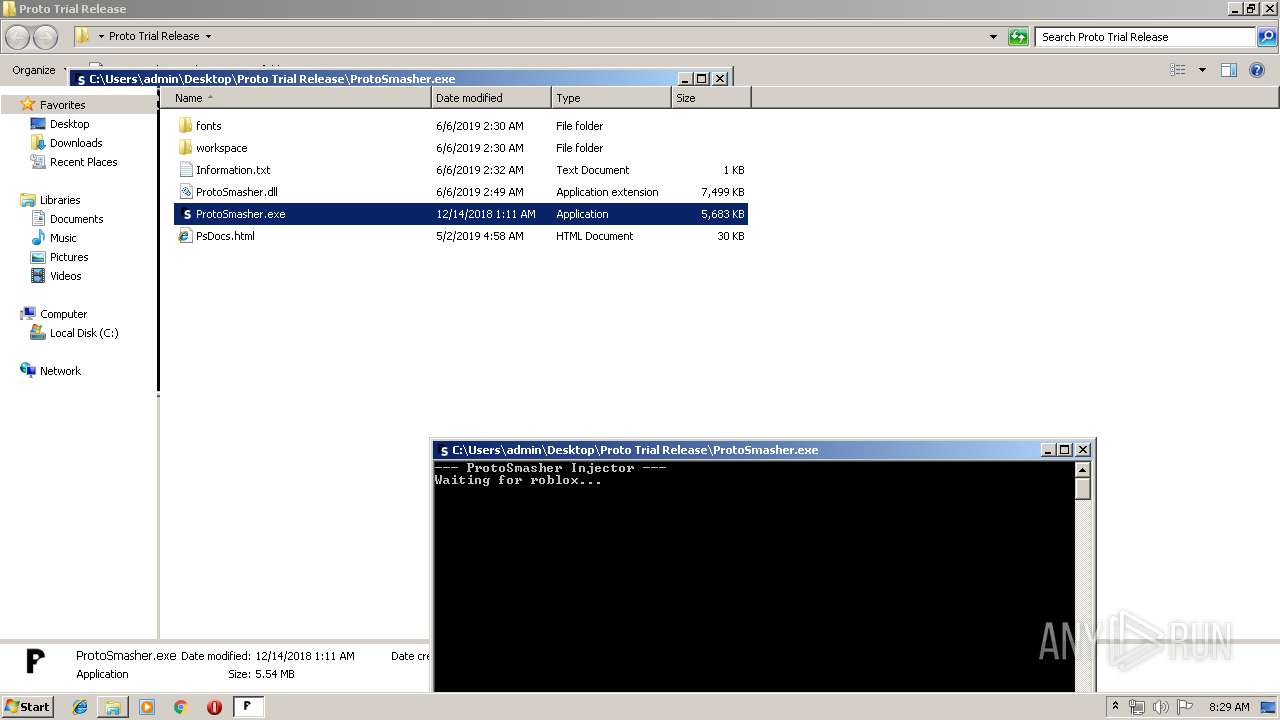Expand the Proto Trial Release breadcrumb arrow
This screenshot has width=1280, height=720.
pos(208,36)
